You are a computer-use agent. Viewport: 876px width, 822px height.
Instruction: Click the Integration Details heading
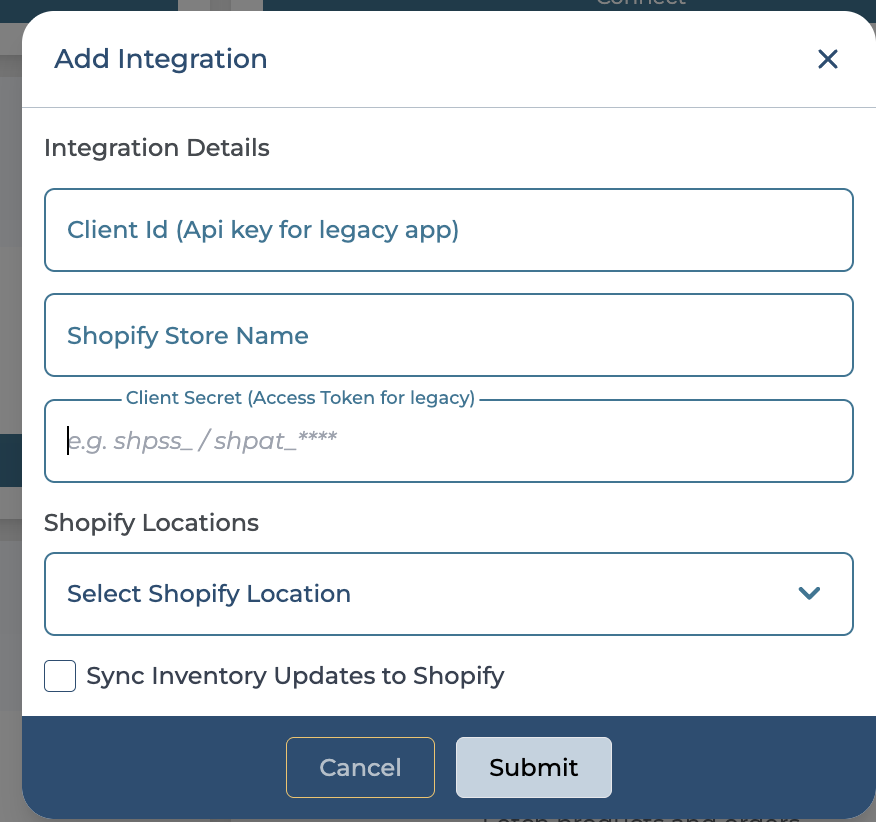pos(157,148)
